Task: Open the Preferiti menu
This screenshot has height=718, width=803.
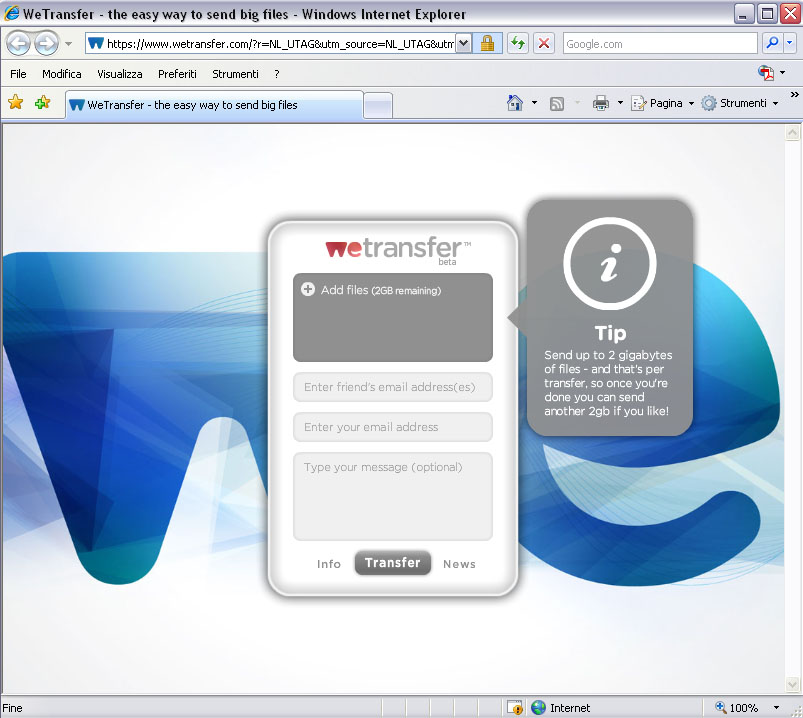Action: tap(177, 74)
